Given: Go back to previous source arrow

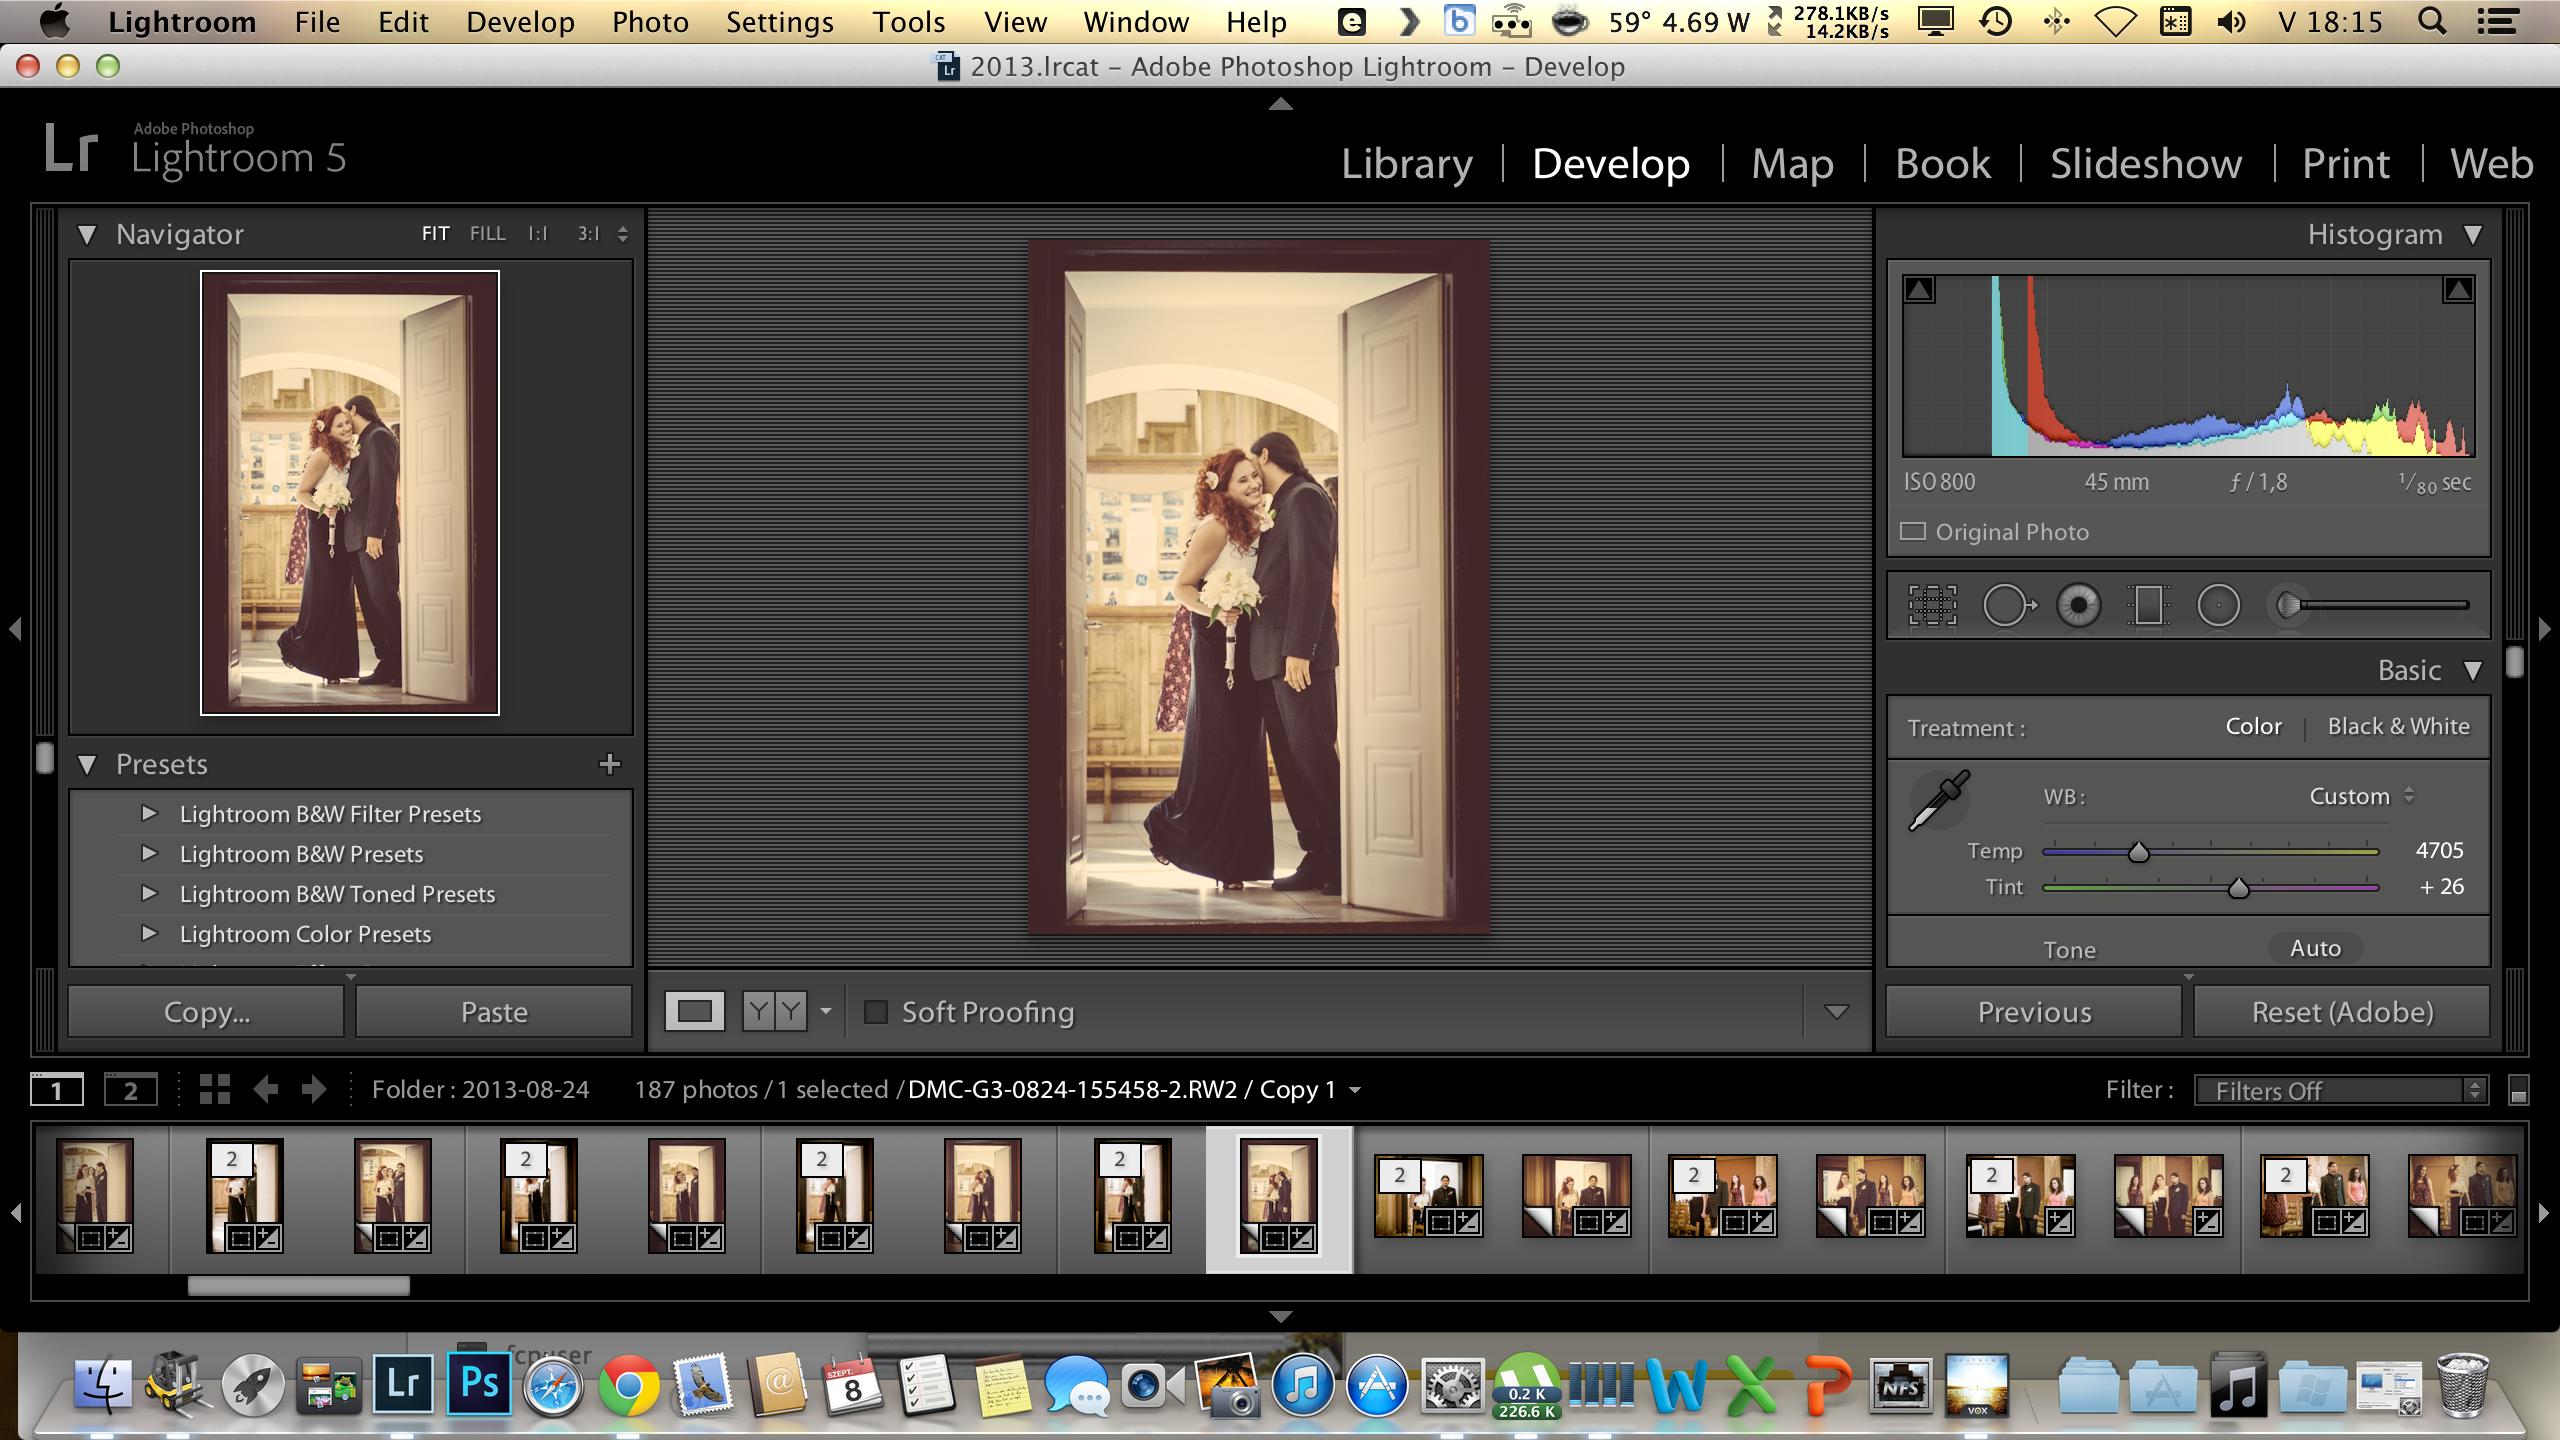Looking at the screenshot, I should [265, 1089].
